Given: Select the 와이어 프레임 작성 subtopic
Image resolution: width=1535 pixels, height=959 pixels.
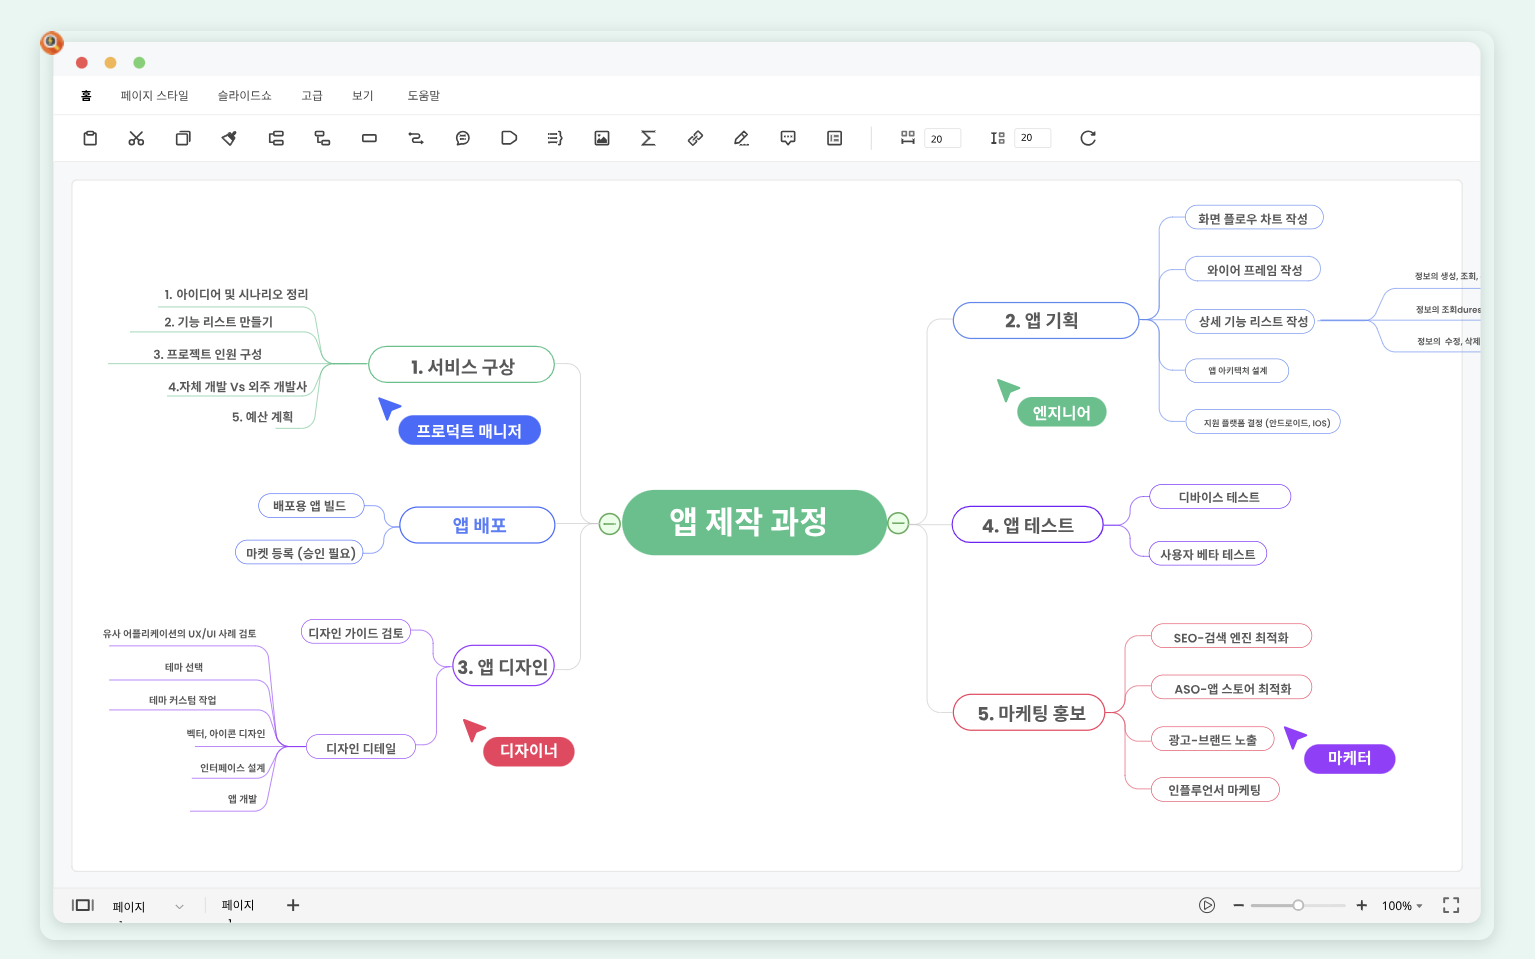Looking at the screenshot, I should [x=1253, y=269].
